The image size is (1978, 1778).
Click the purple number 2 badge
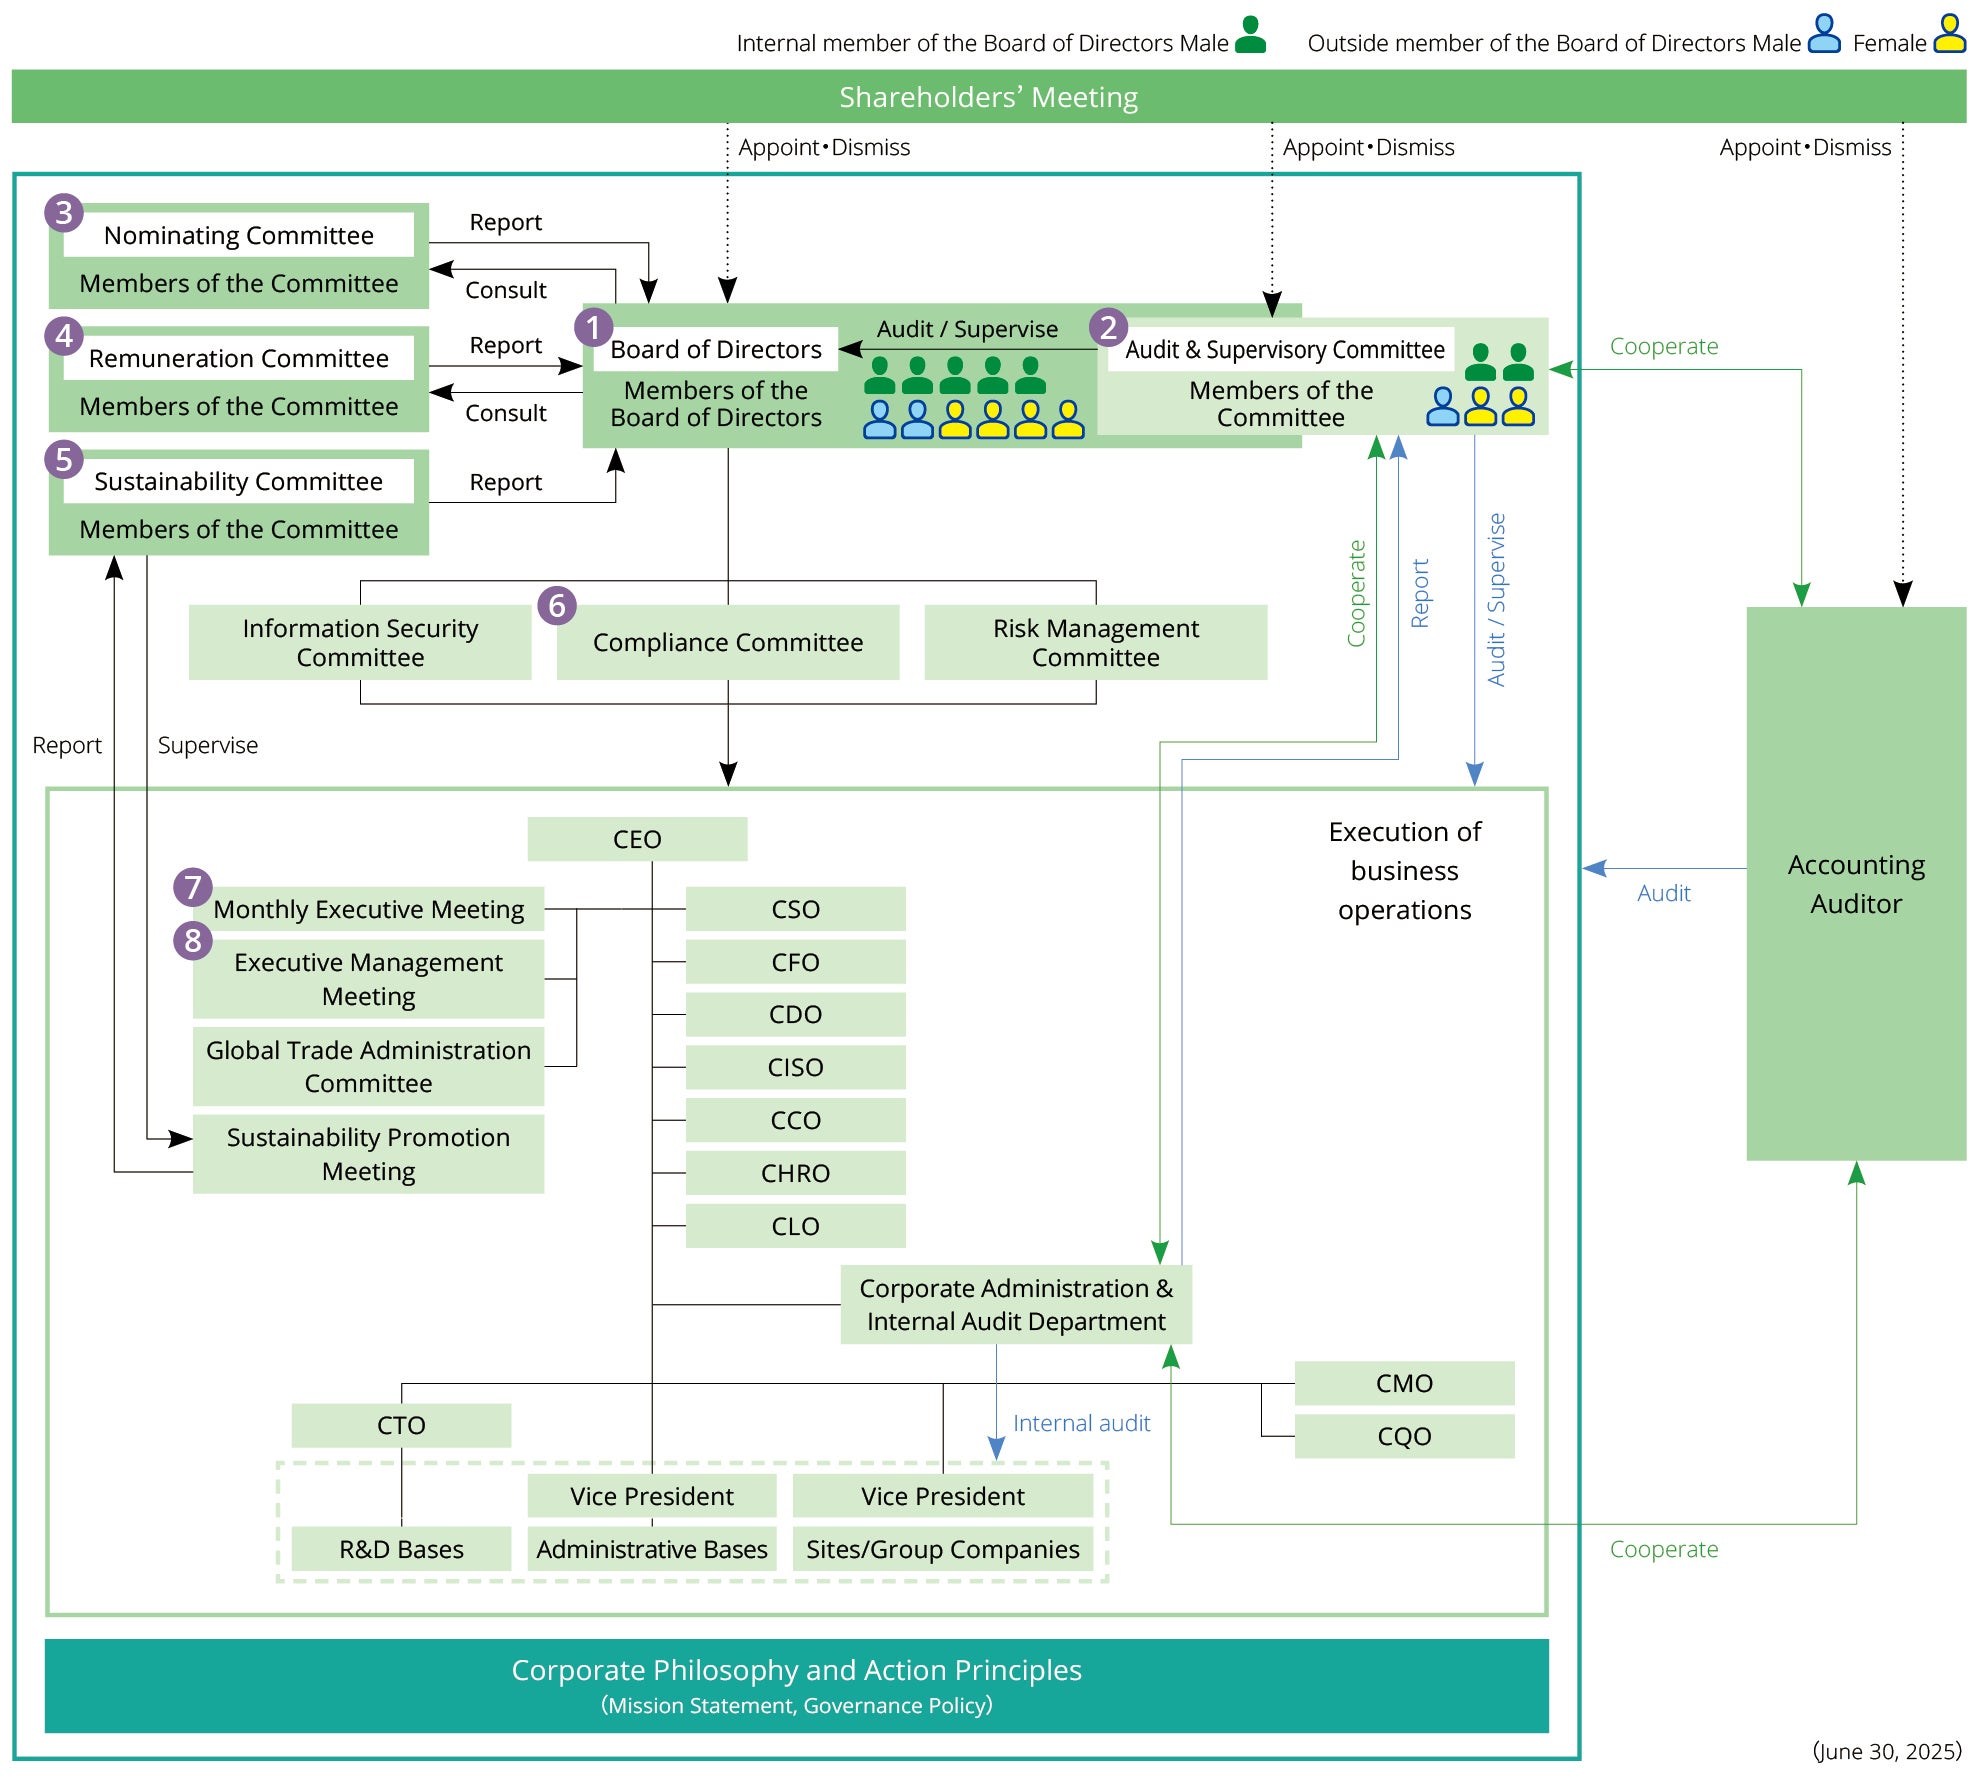pyautogui.click(x=1108, y=327)
